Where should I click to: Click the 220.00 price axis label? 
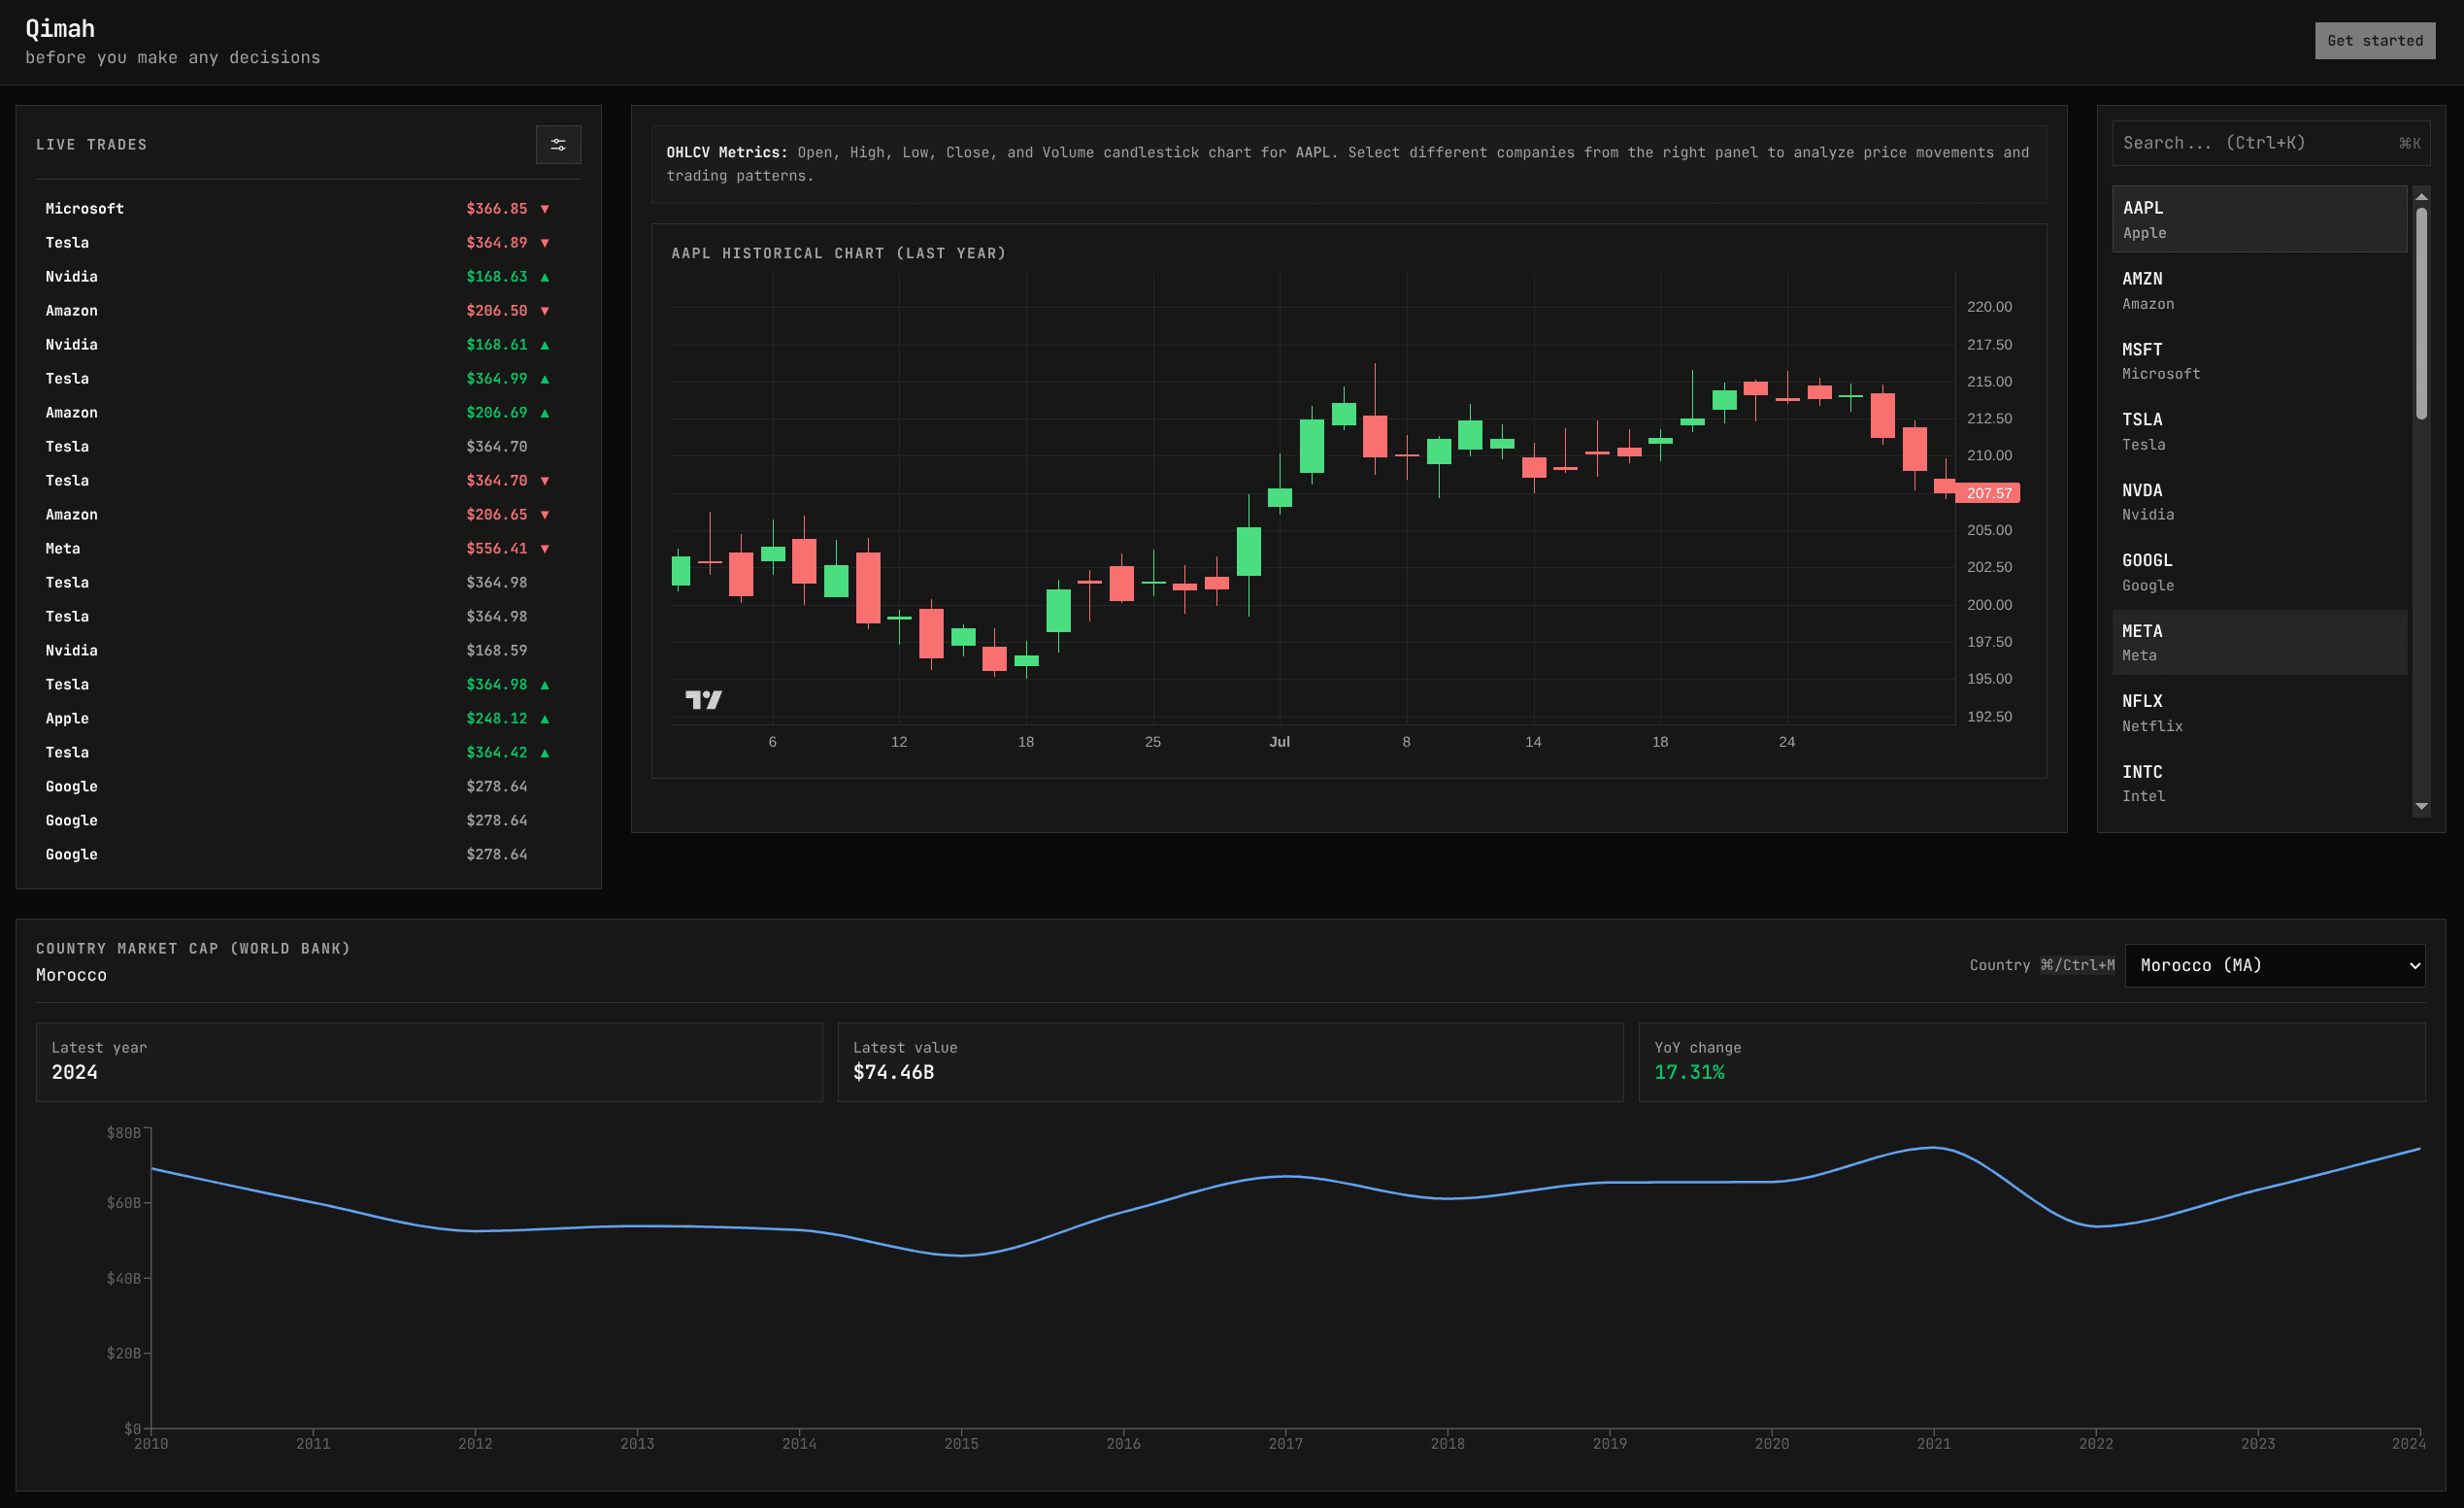coord(1989,307)
